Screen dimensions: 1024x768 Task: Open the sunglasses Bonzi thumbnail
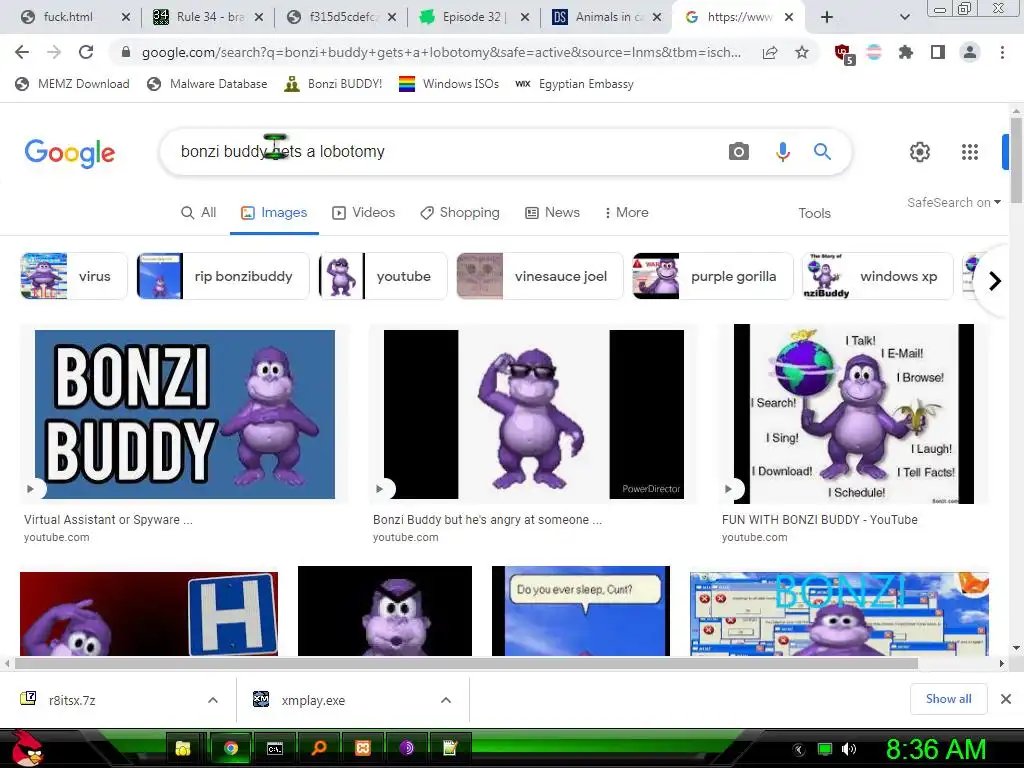click(534, 414)
